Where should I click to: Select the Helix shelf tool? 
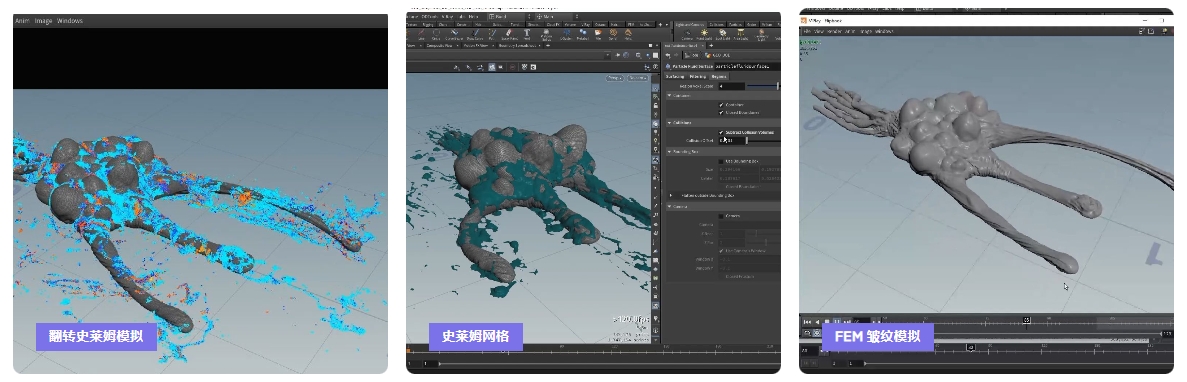coord(628,34)
